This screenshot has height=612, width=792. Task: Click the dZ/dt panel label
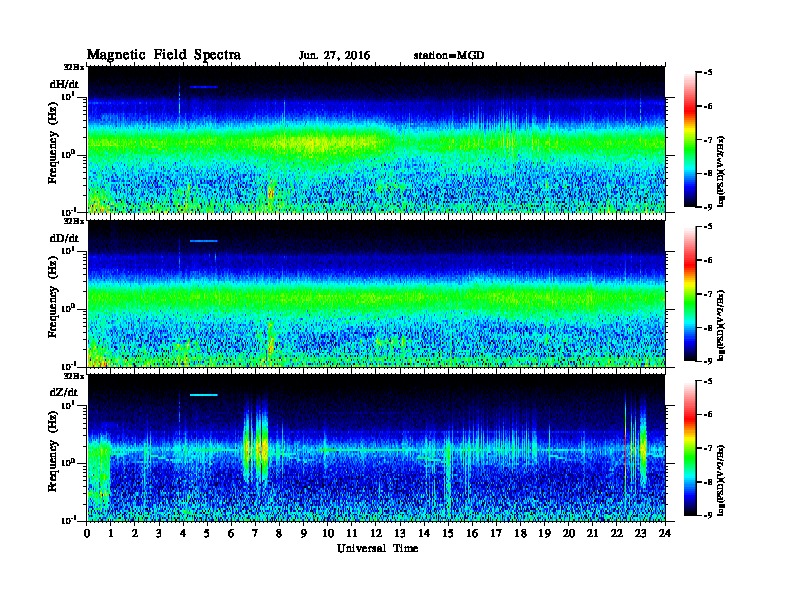coord(64,392)
